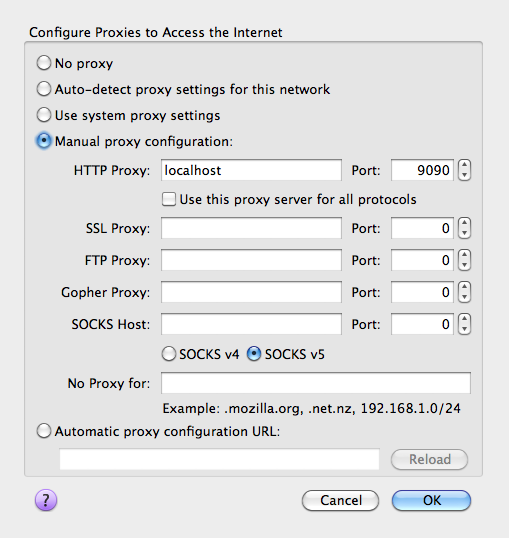The width and height of the screenshot is (509, 538).
Task: Click the No Proxy for text field
Action: click(x=316, y=383)
